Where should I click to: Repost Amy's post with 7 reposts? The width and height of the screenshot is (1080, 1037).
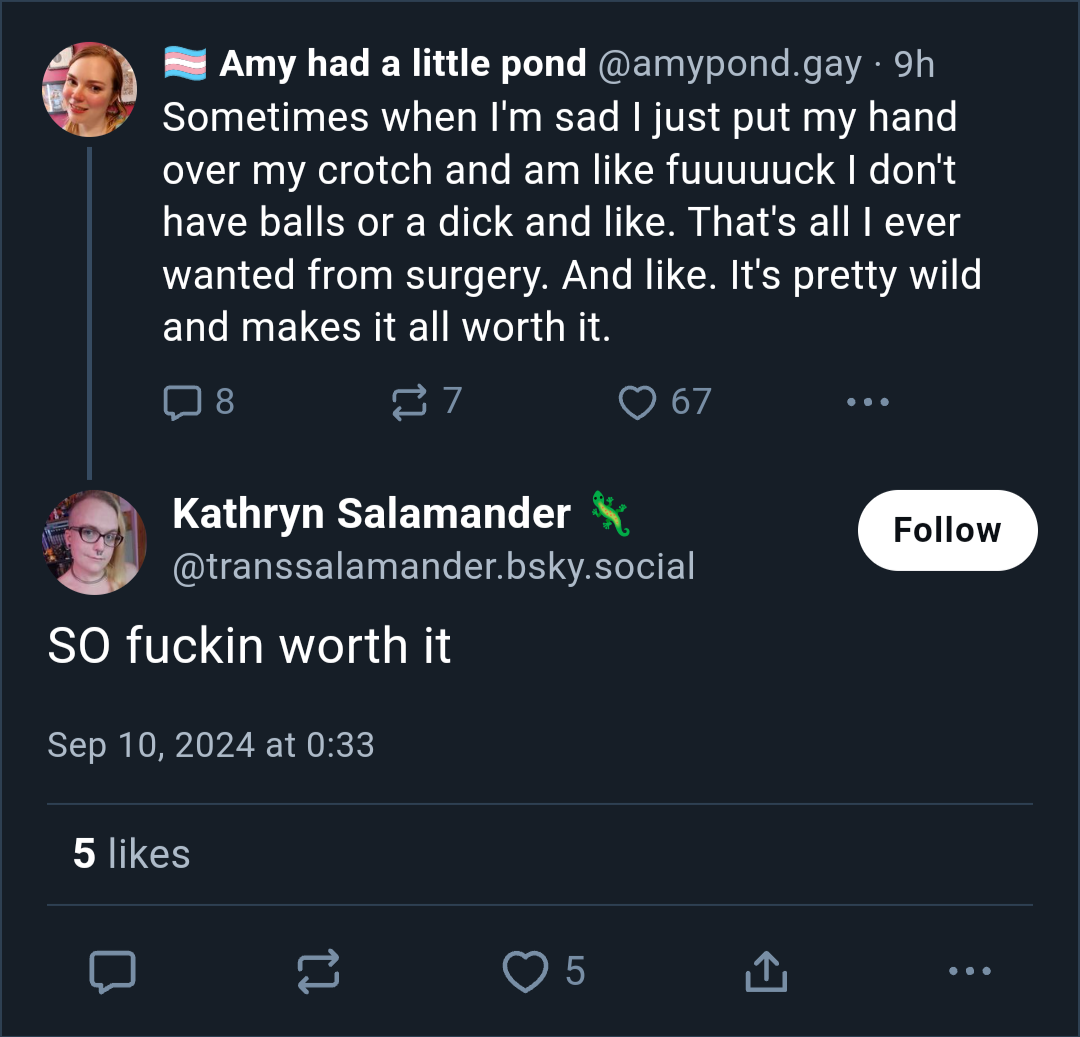410,402
